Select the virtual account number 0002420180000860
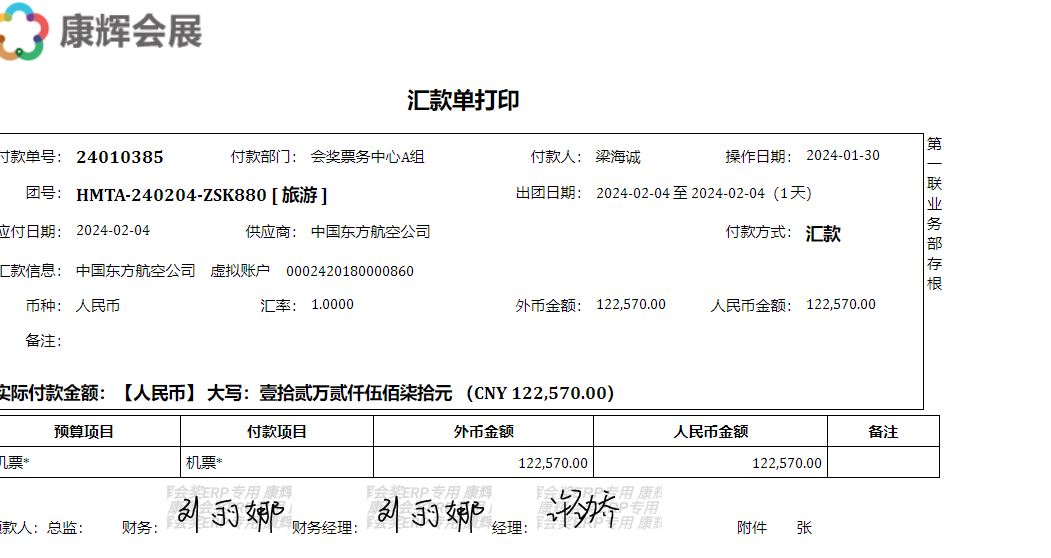 click(349, 271)
